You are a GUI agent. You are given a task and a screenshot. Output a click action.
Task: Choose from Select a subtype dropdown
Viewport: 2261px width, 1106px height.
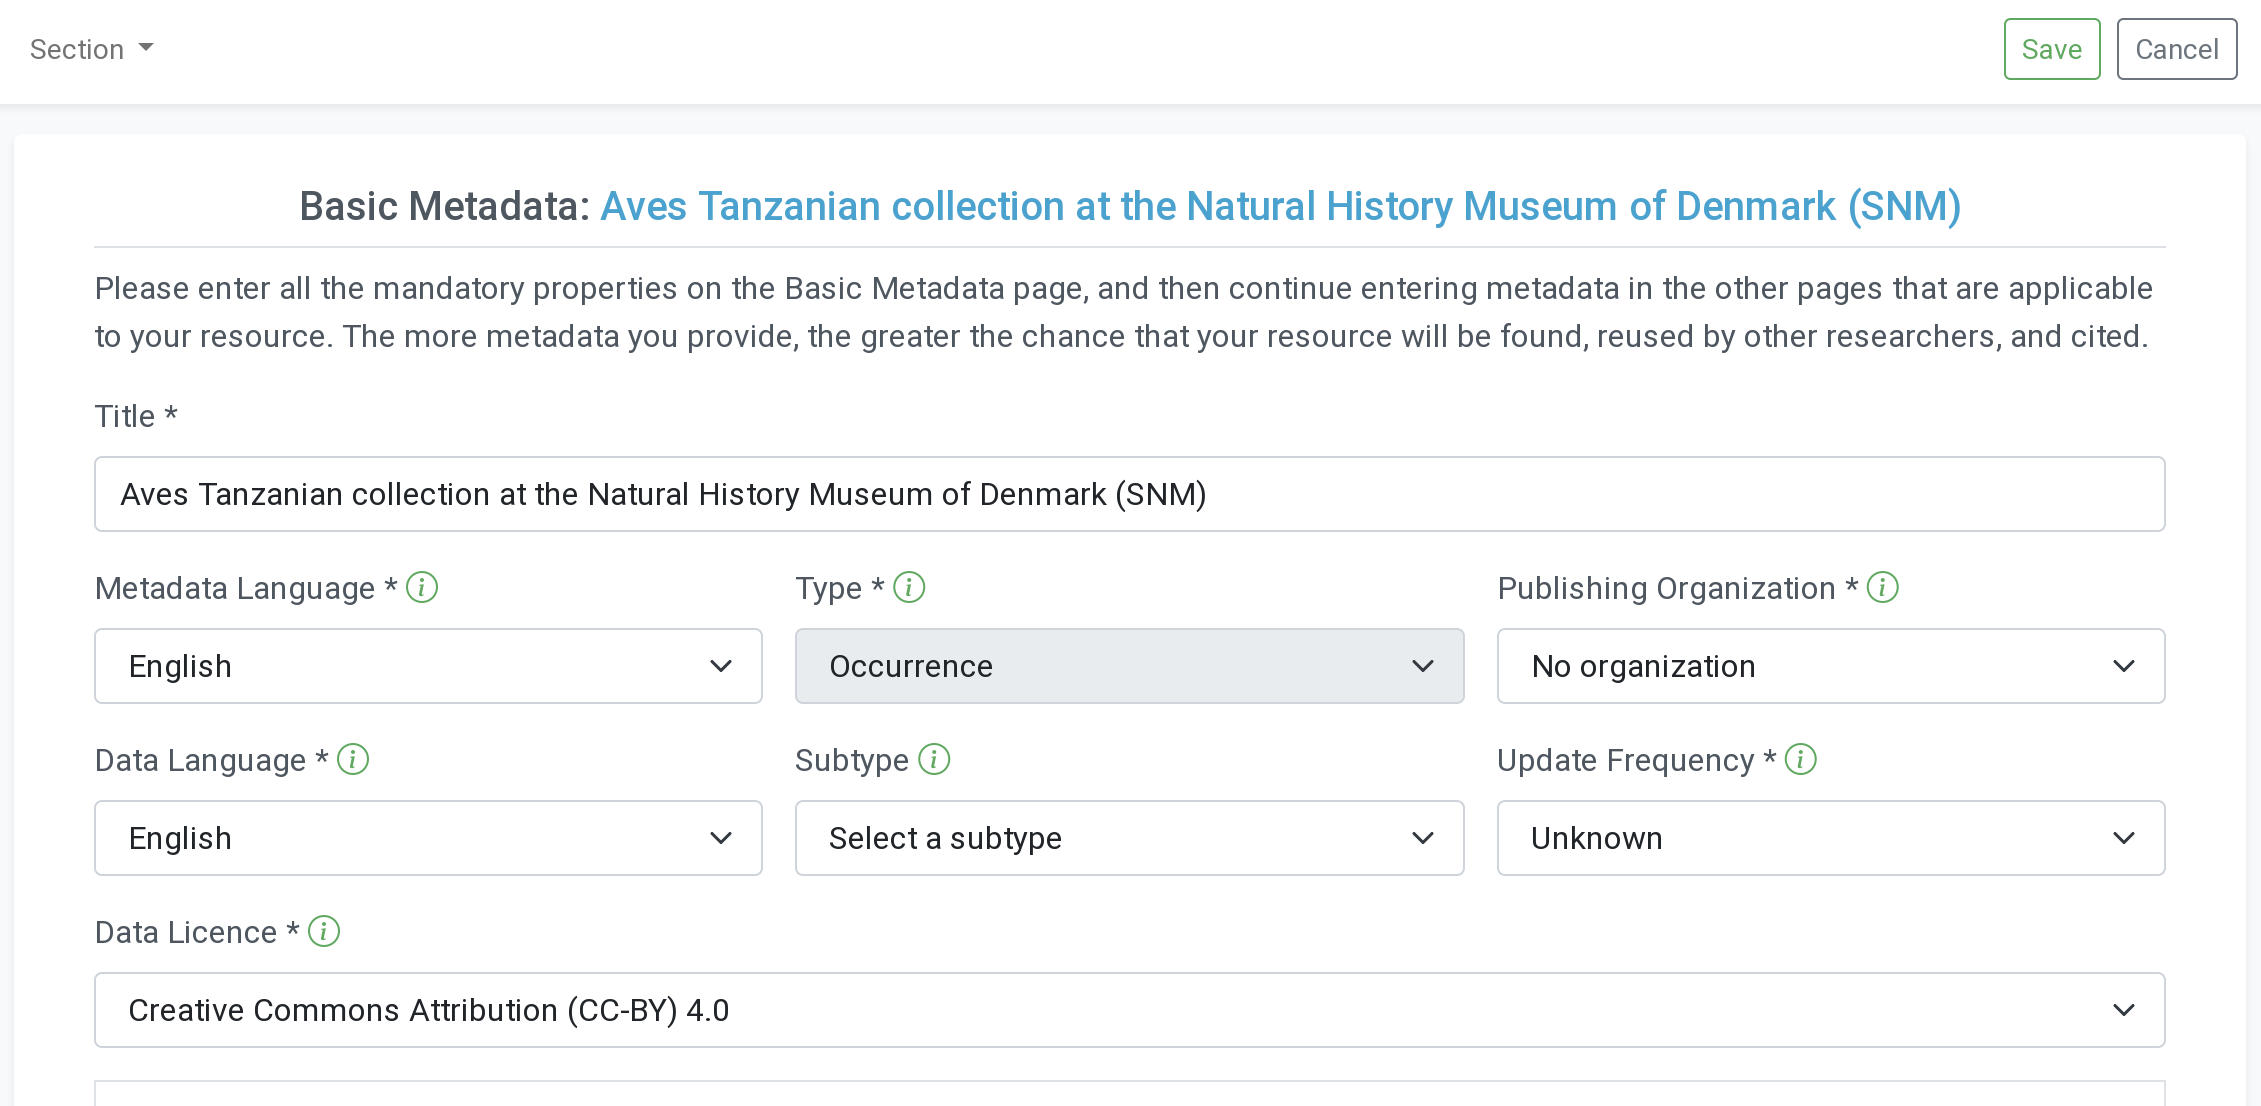tap(1129, 838)
